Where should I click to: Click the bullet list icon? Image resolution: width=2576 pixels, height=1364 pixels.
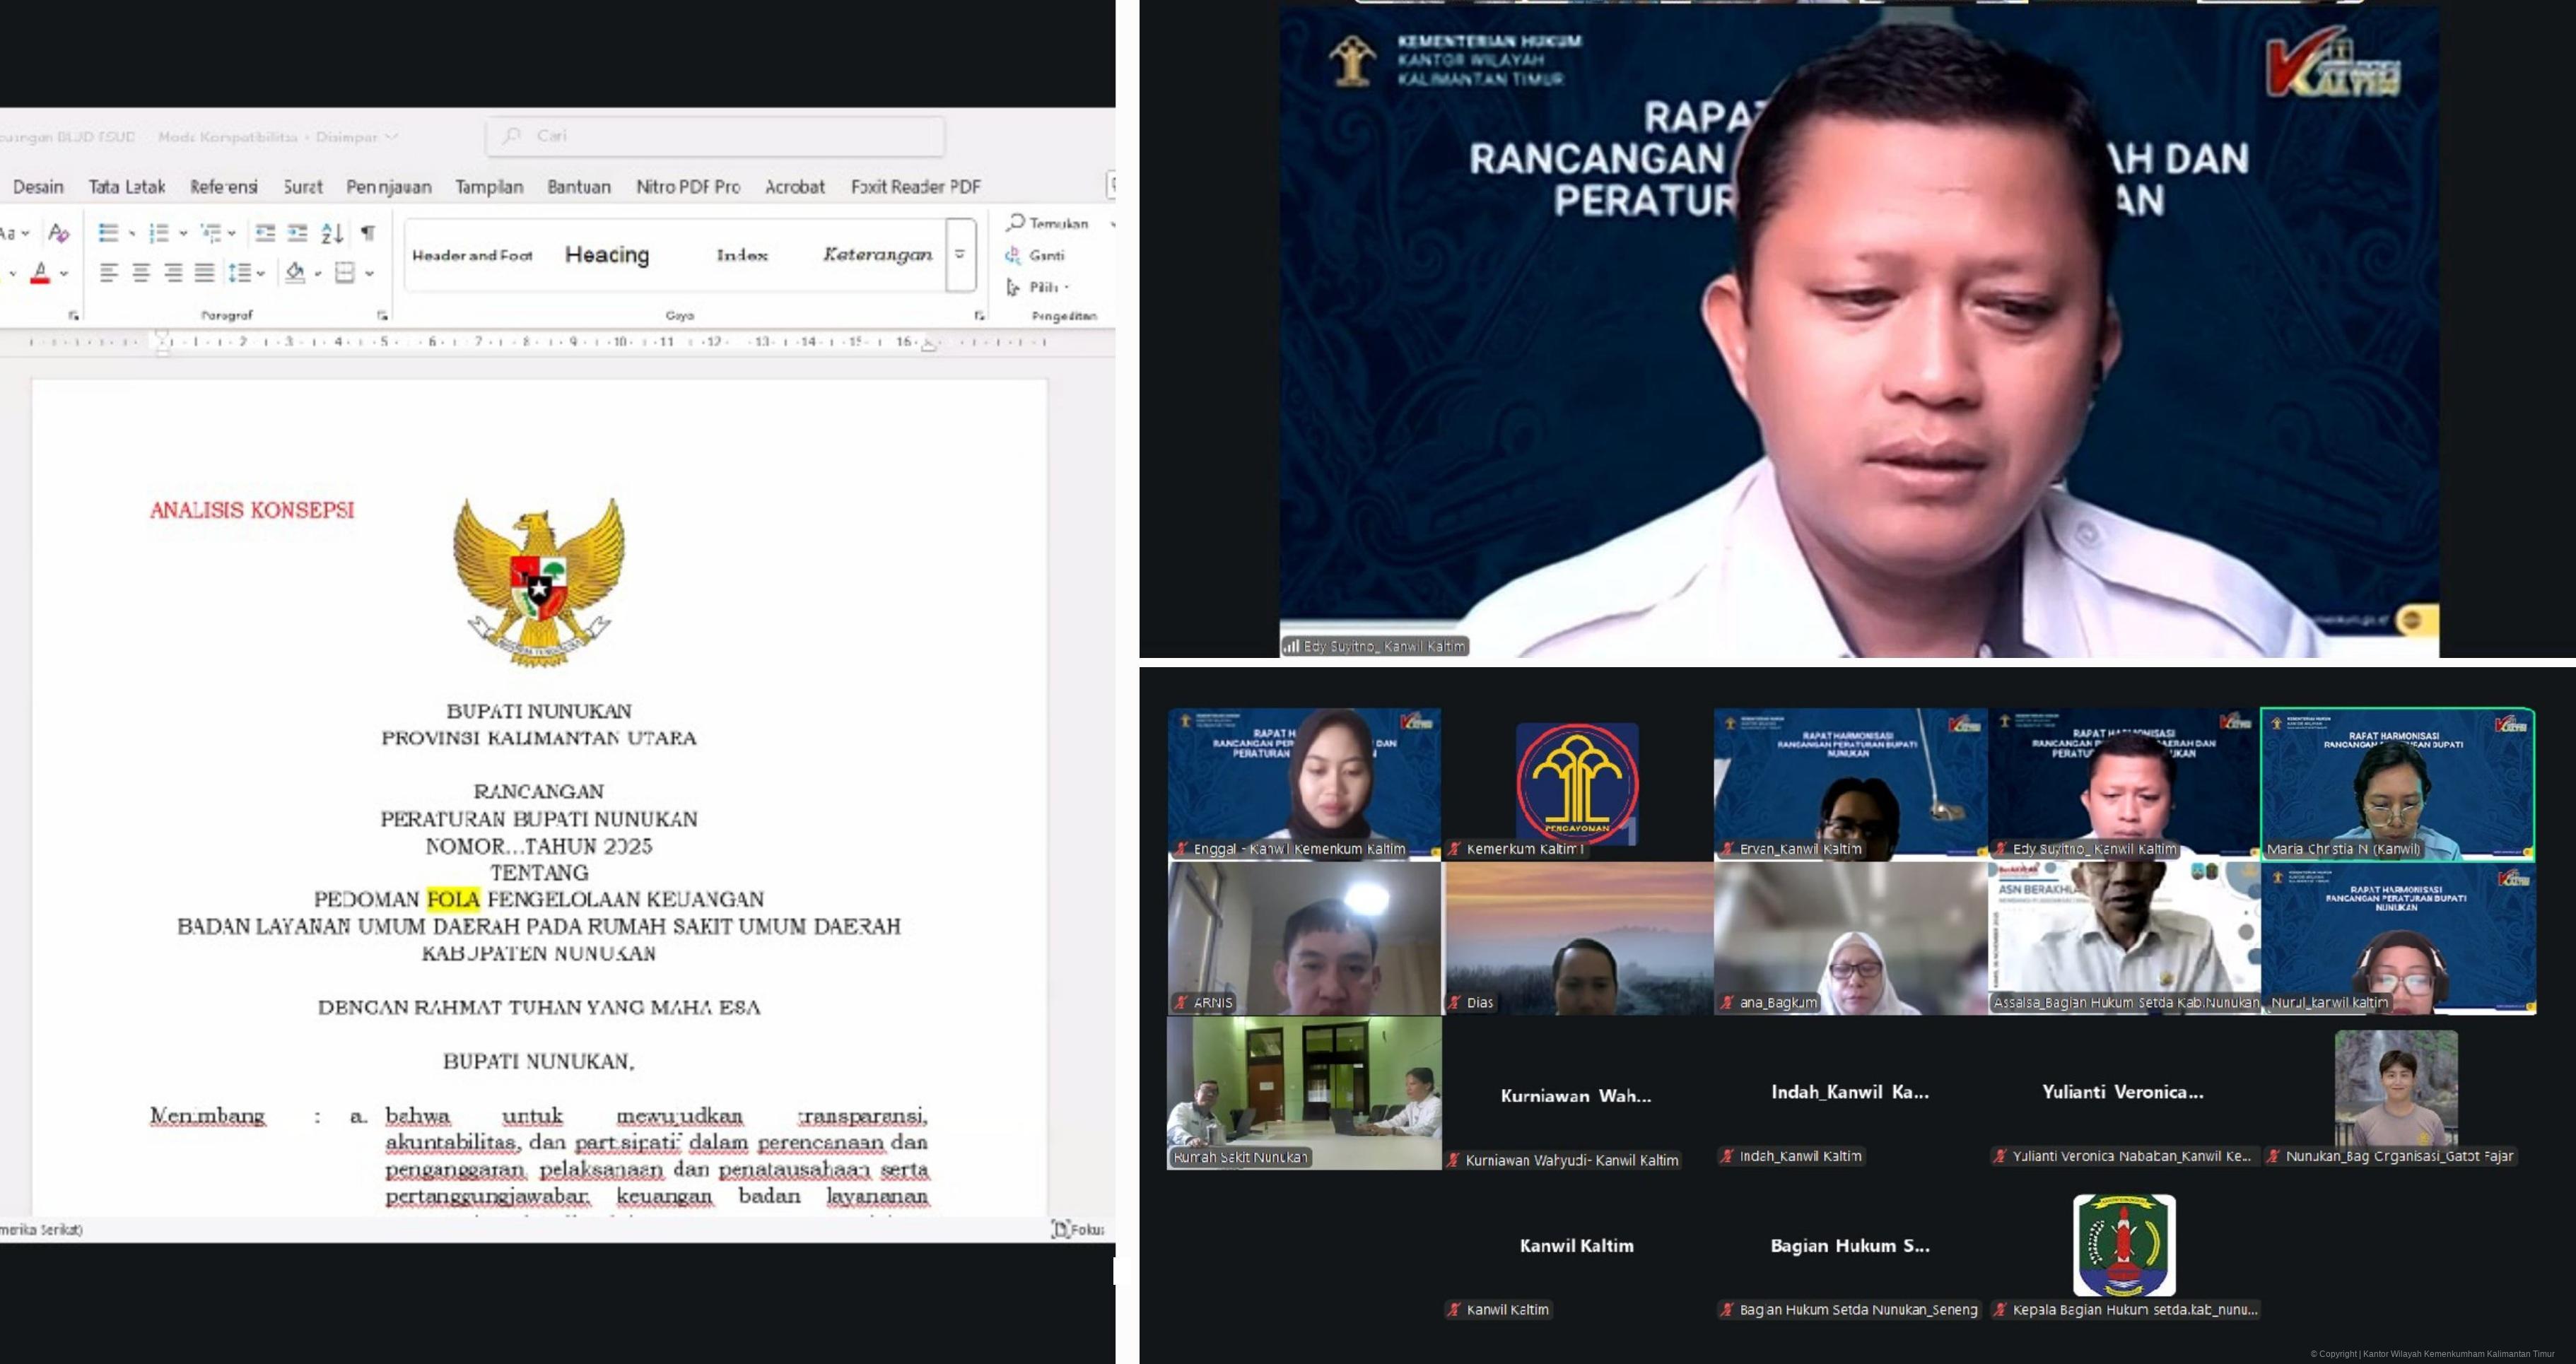click(108, 233)
